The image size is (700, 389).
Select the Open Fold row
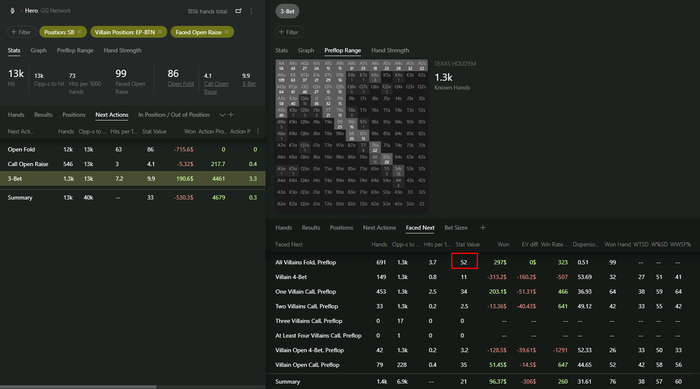click(133, 150)
